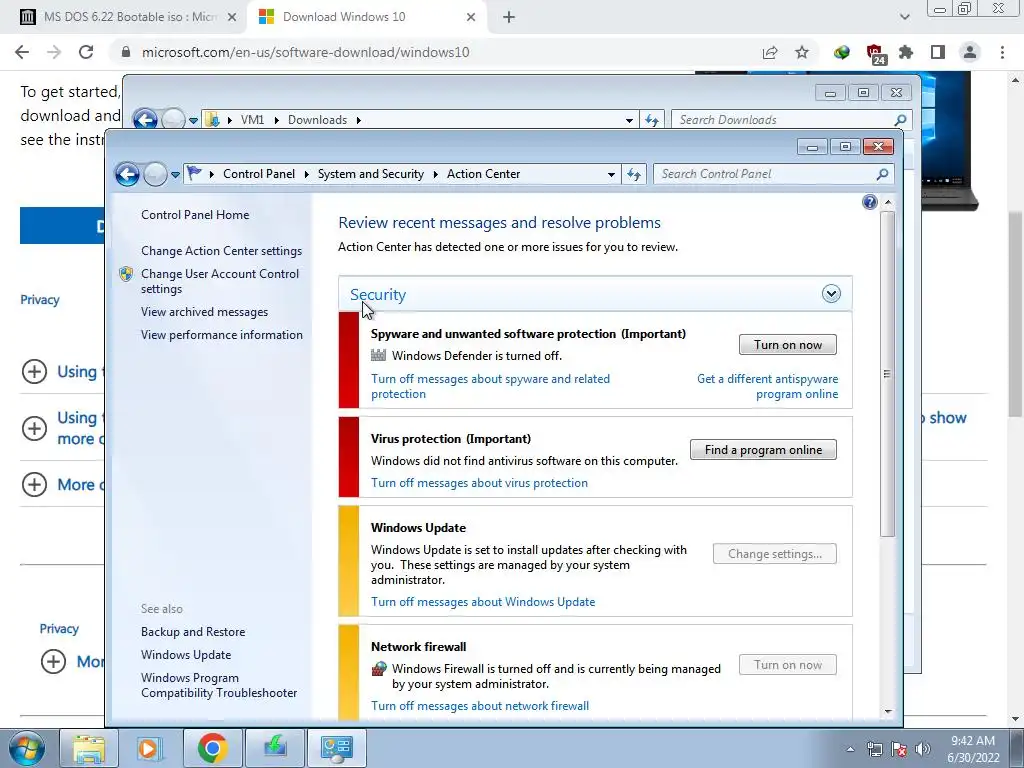This screenshot has width=1024, height=768.
Task: Expand the first 'Using' plus section on webpage
Action: tap(35, 372)
